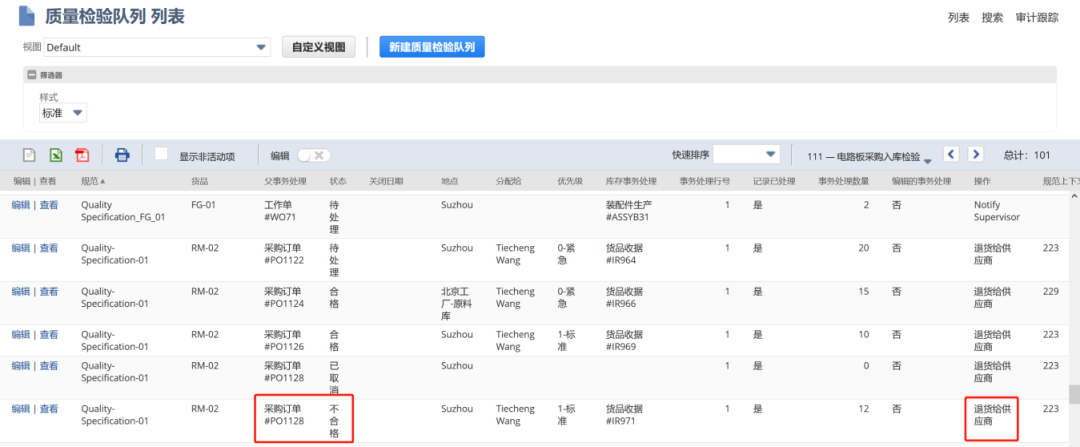This screenshot has height=447, width=1080.
Task: Click the 装配件生产 #ASSYB31 cell
Action: point(627,211)
